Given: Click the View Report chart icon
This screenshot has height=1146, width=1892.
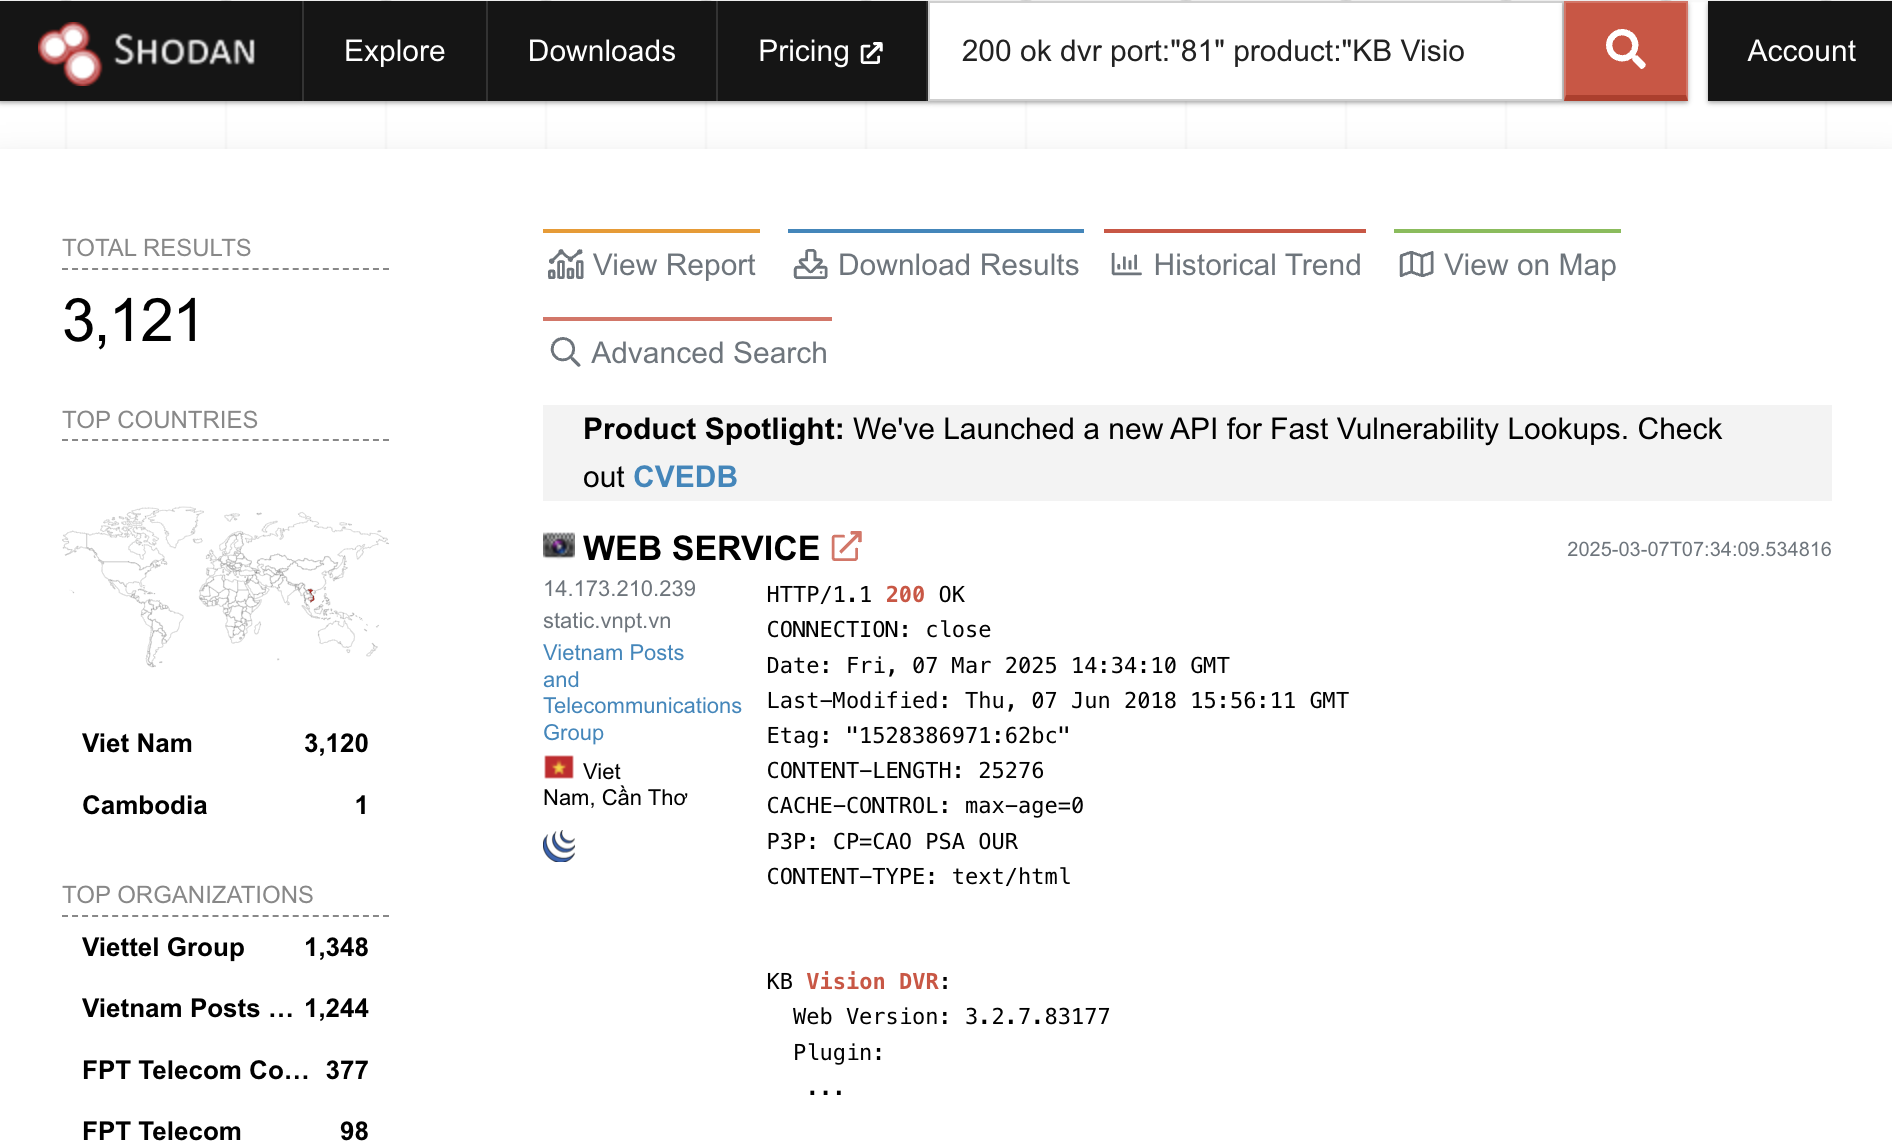Looking at the screenshot, I should coord(566,265).
